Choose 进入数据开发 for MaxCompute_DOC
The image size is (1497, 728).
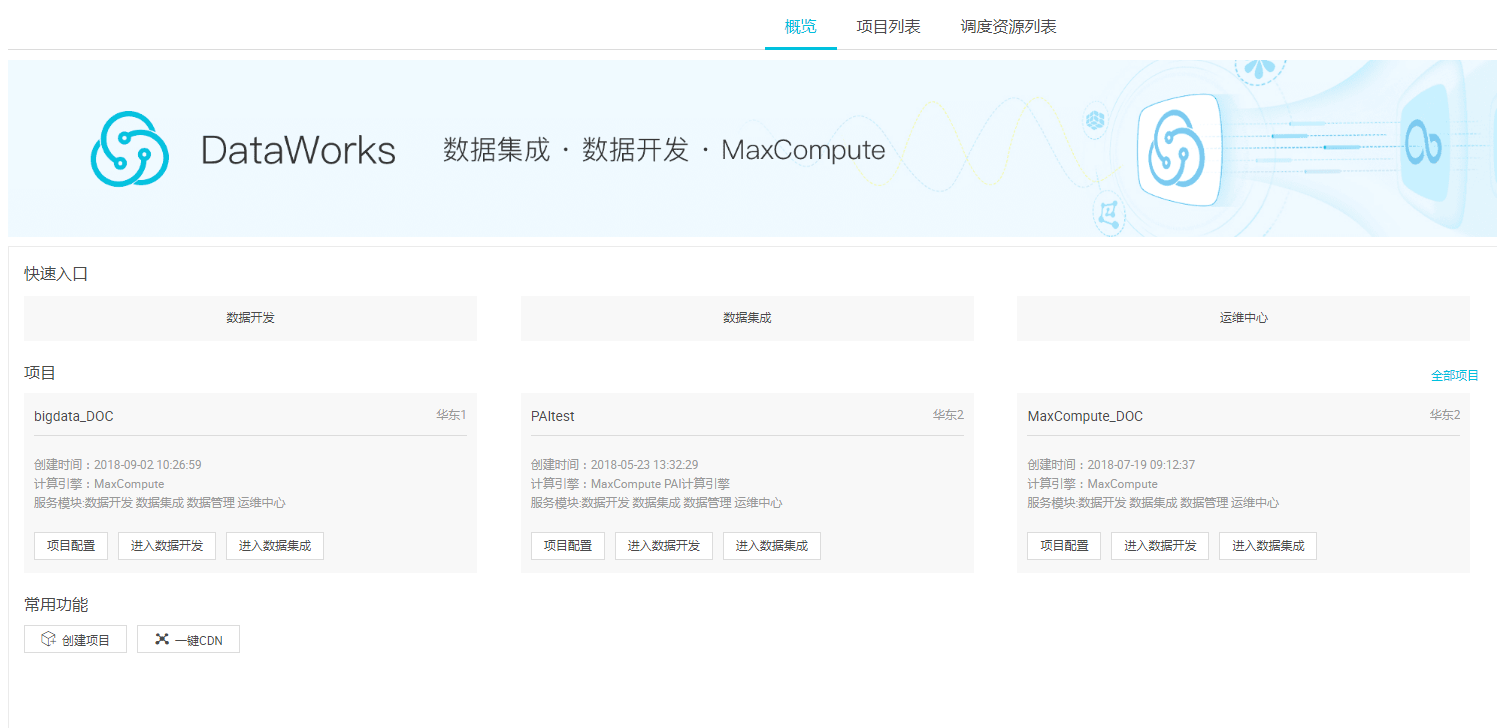[1160, 546]
